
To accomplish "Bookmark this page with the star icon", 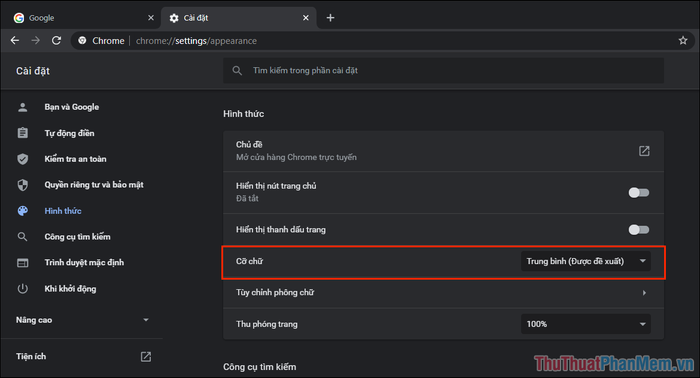I will click(683, 41).
